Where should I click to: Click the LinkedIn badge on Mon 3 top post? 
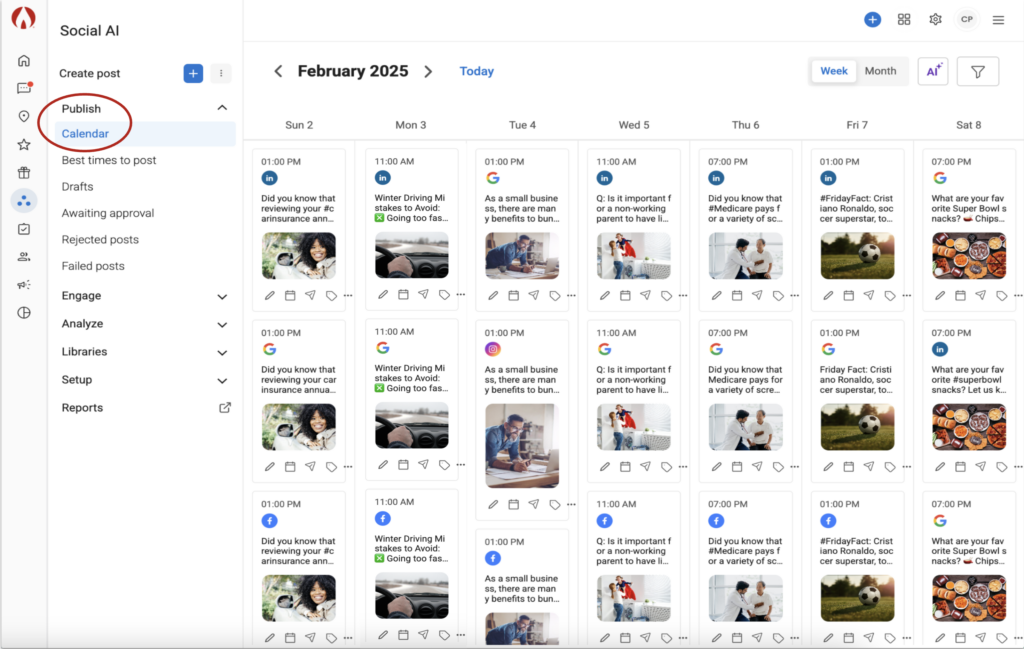click(x=383, y=178)
